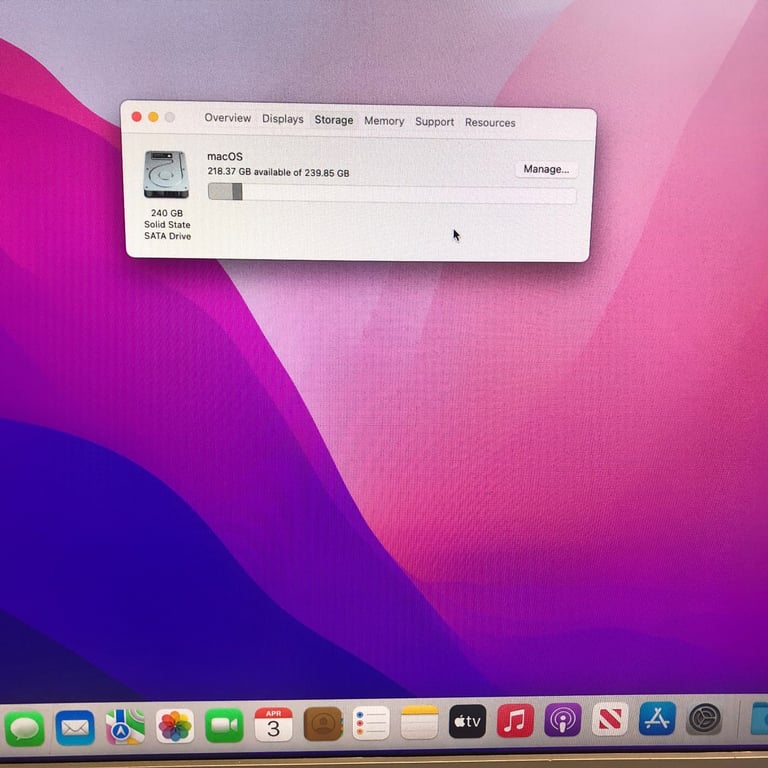The height and width of the screenshot is (768, 768).
Task: Click '218.37 GB available of 239.85 GB' text
Action: point(278,172)
